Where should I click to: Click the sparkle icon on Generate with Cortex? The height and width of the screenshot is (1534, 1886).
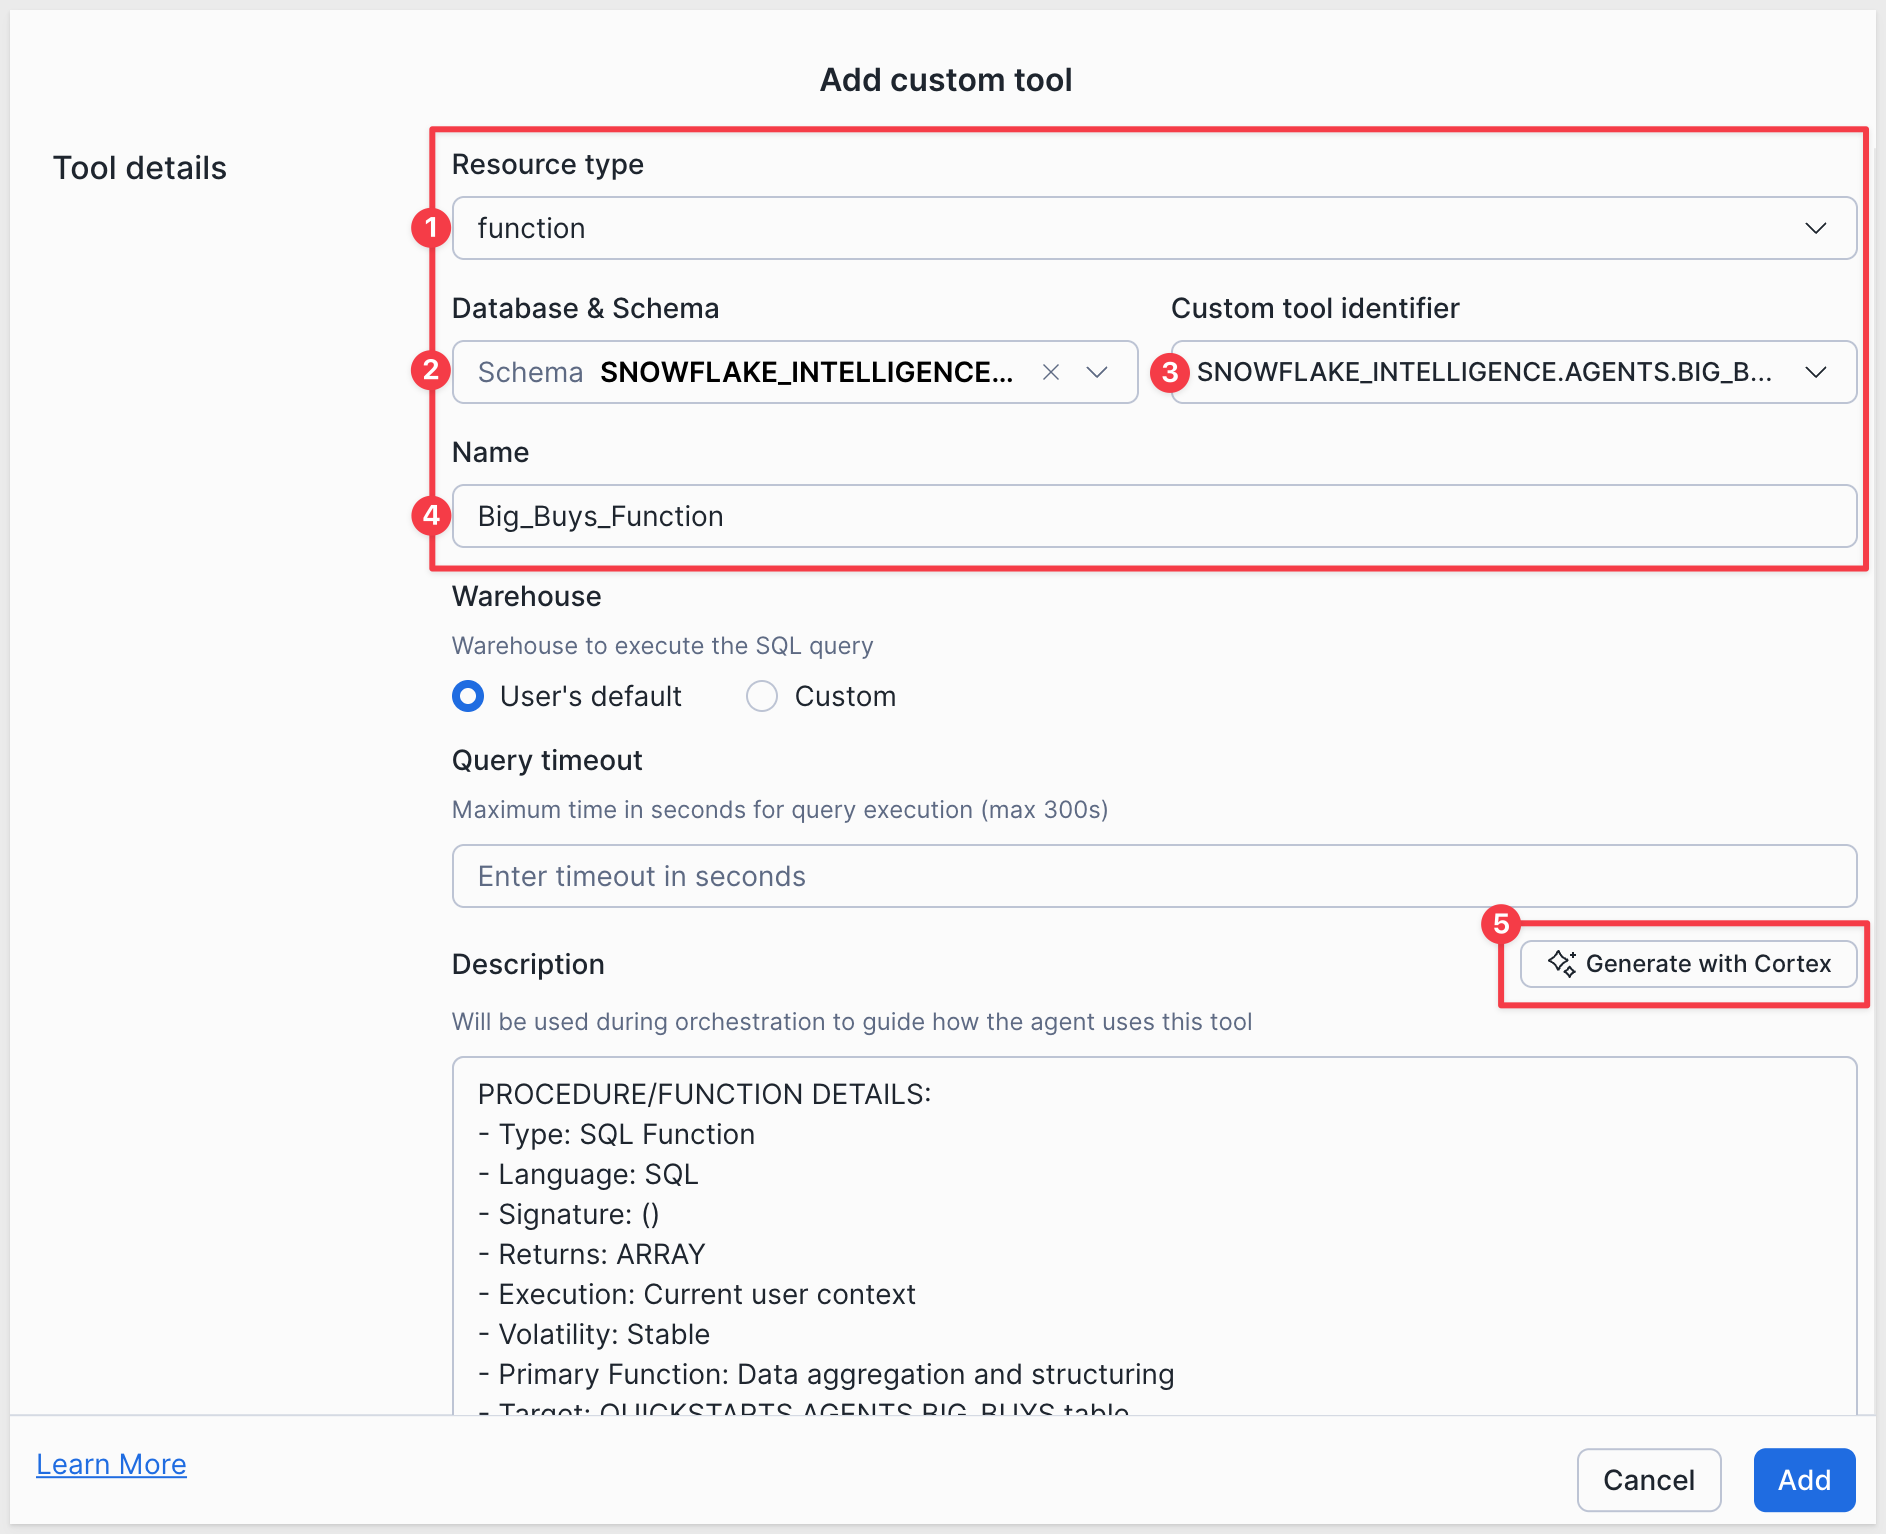pos(1561,963)
